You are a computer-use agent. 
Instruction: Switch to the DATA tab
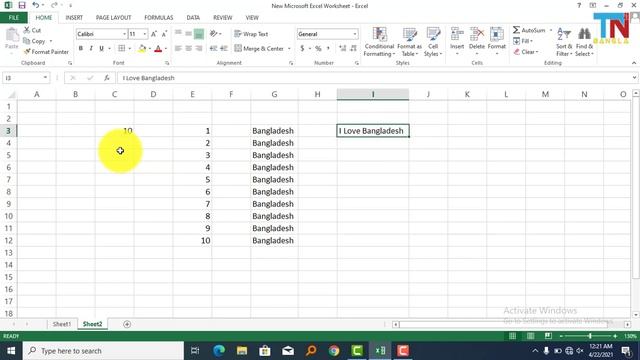coord(193,18)
